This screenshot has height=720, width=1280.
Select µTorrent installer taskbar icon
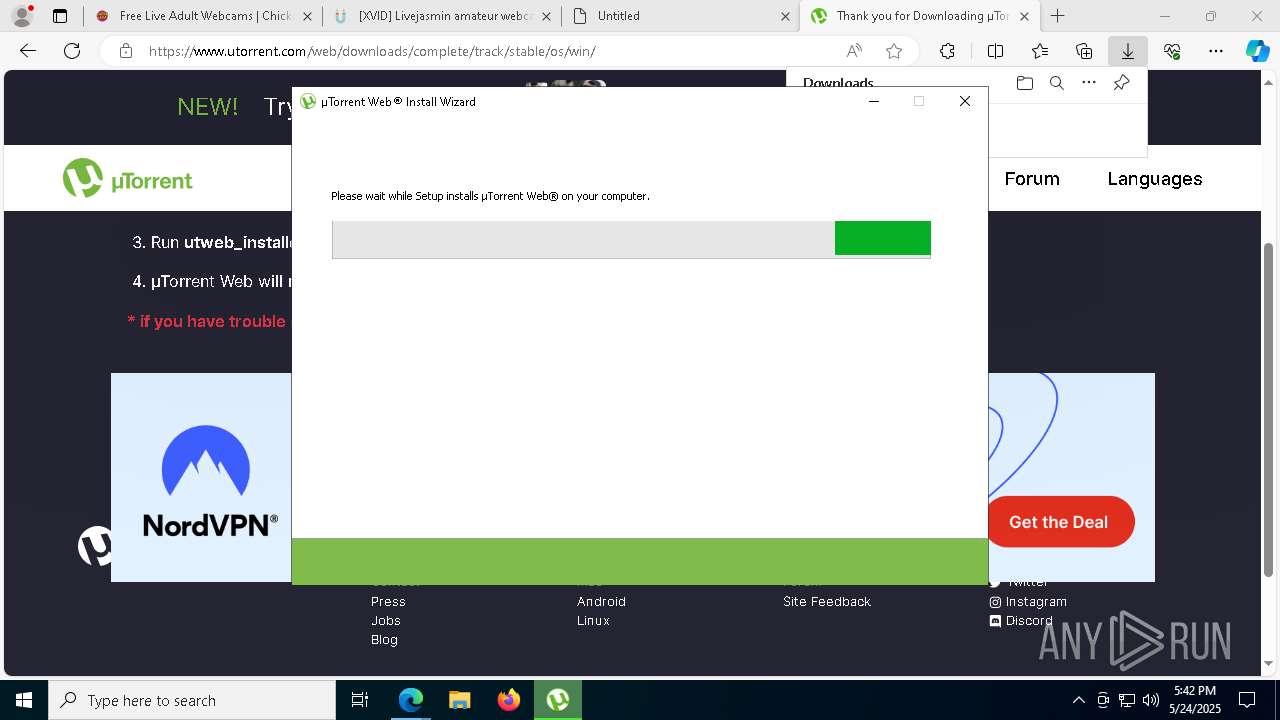pyautogui.click(x=558, y=700)
